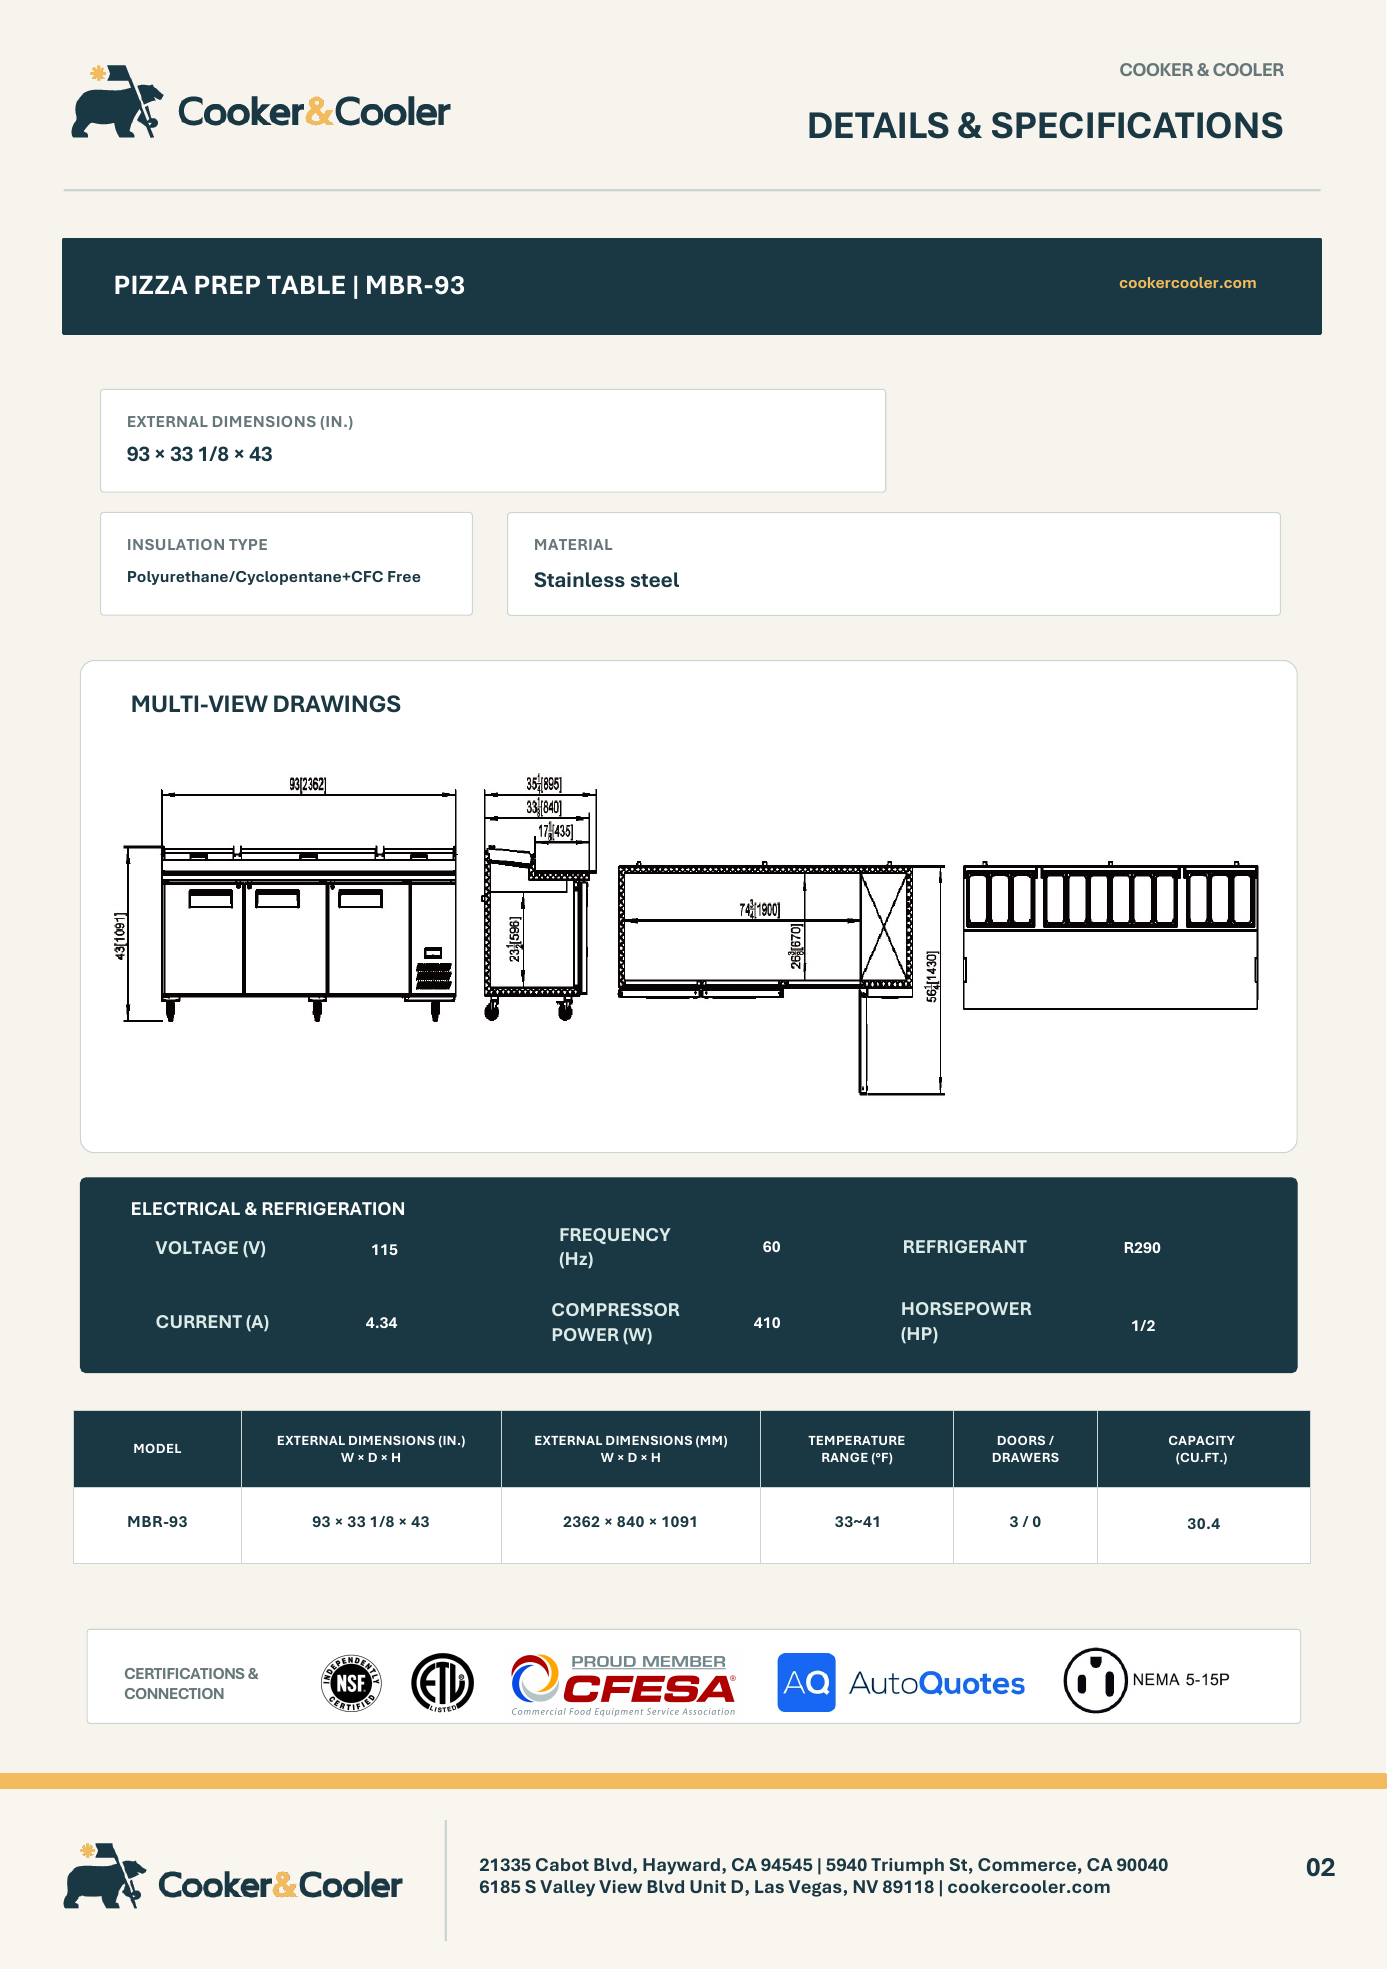Click the "INSULATION TYPE" label

click(197, 545)
